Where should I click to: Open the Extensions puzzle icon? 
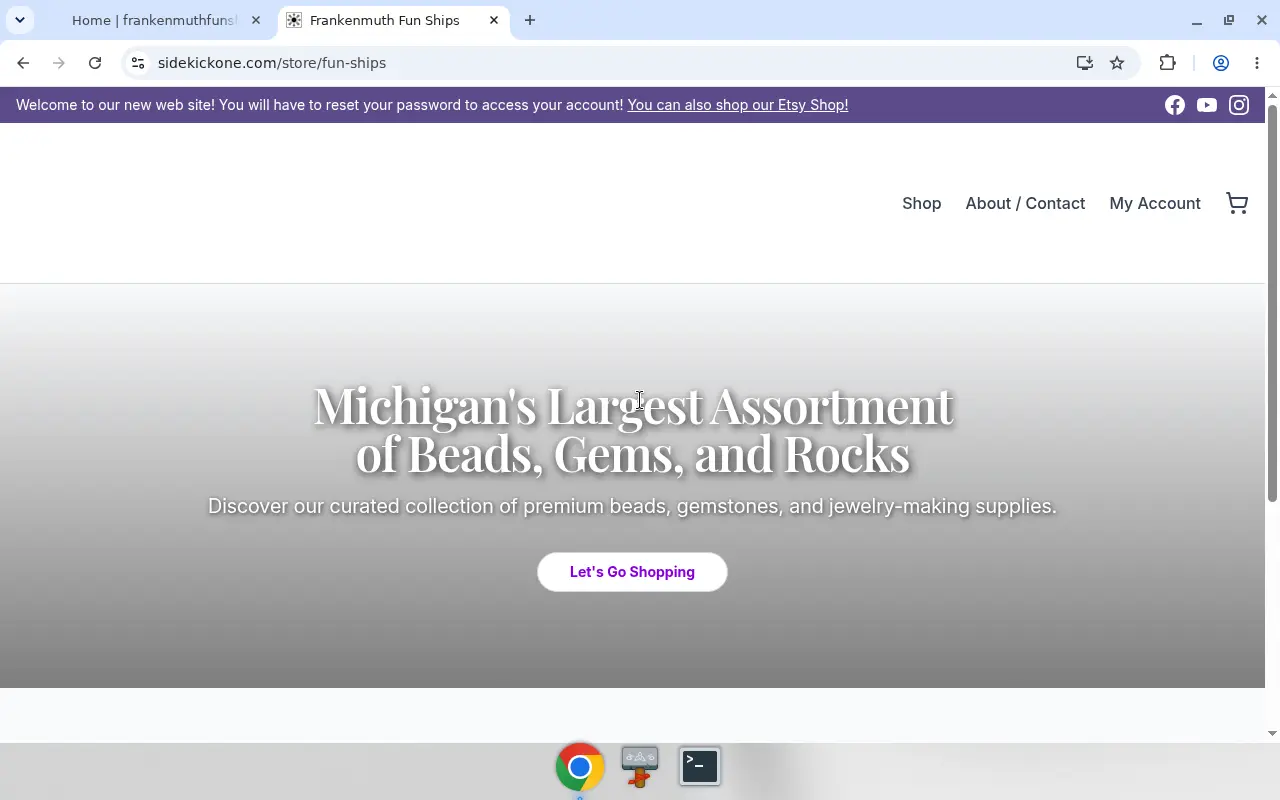pyautogui.click(x=1167, y=63)
